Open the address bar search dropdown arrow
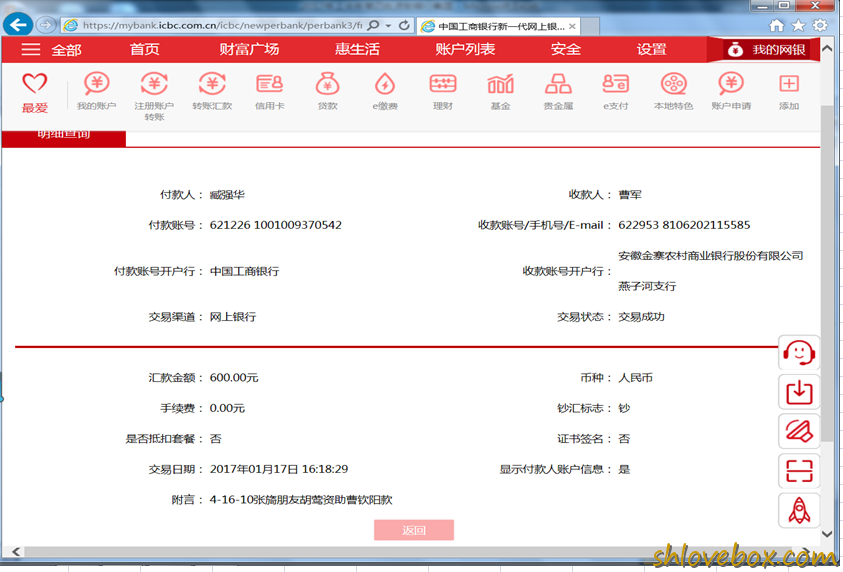This screenshot has height=572, width=843. tap(388, 25)
